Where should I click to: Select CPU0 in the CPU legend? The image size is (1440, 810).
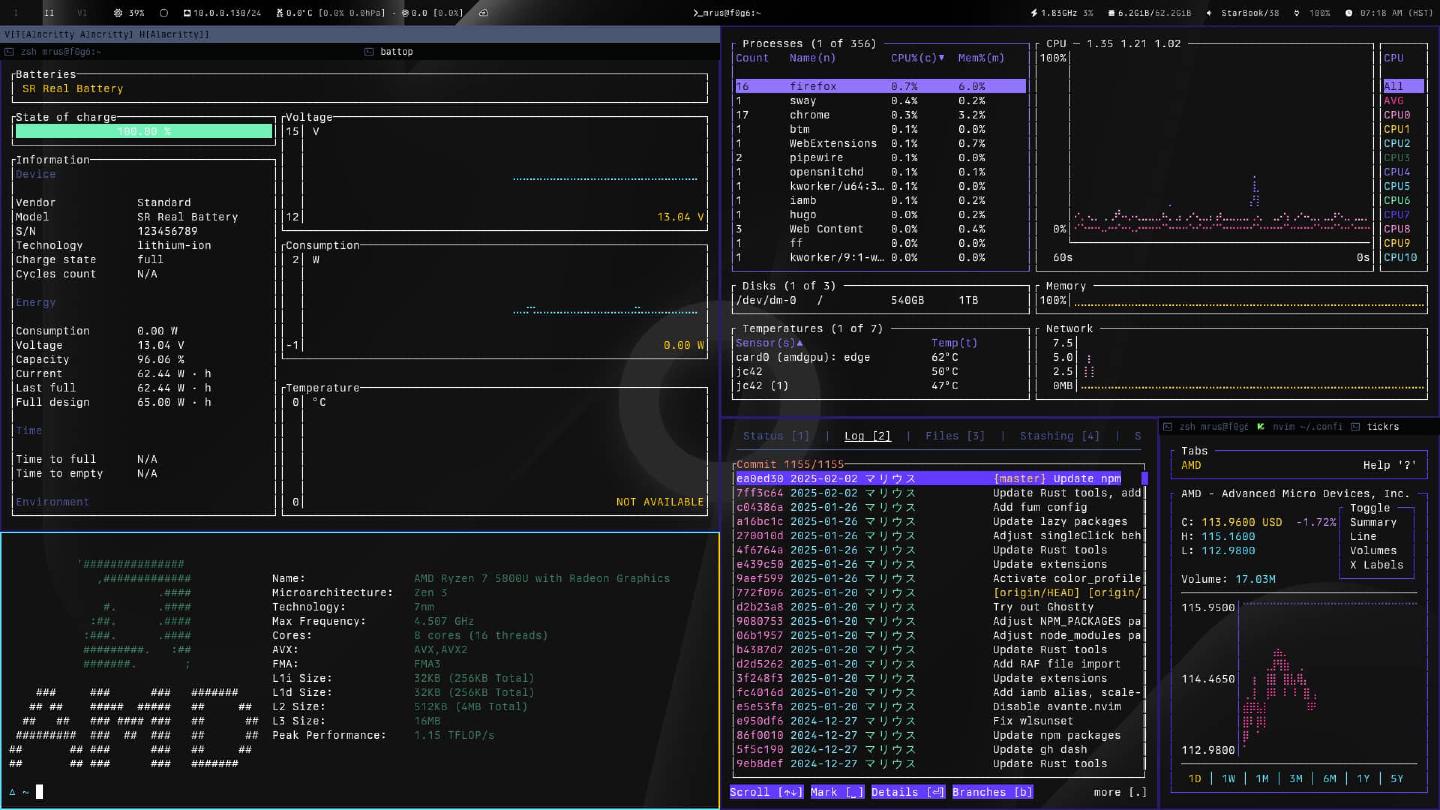point(1397,115)
